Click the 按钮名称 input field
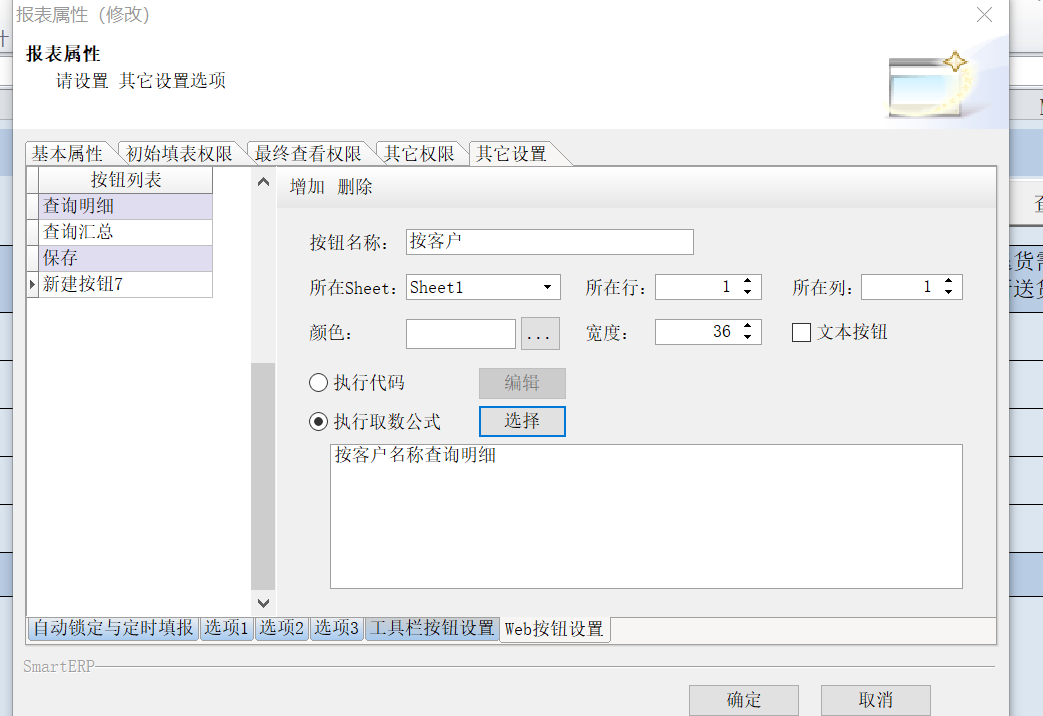The width and height of the screenshot is (1043, 716). [x=549, y=242]
